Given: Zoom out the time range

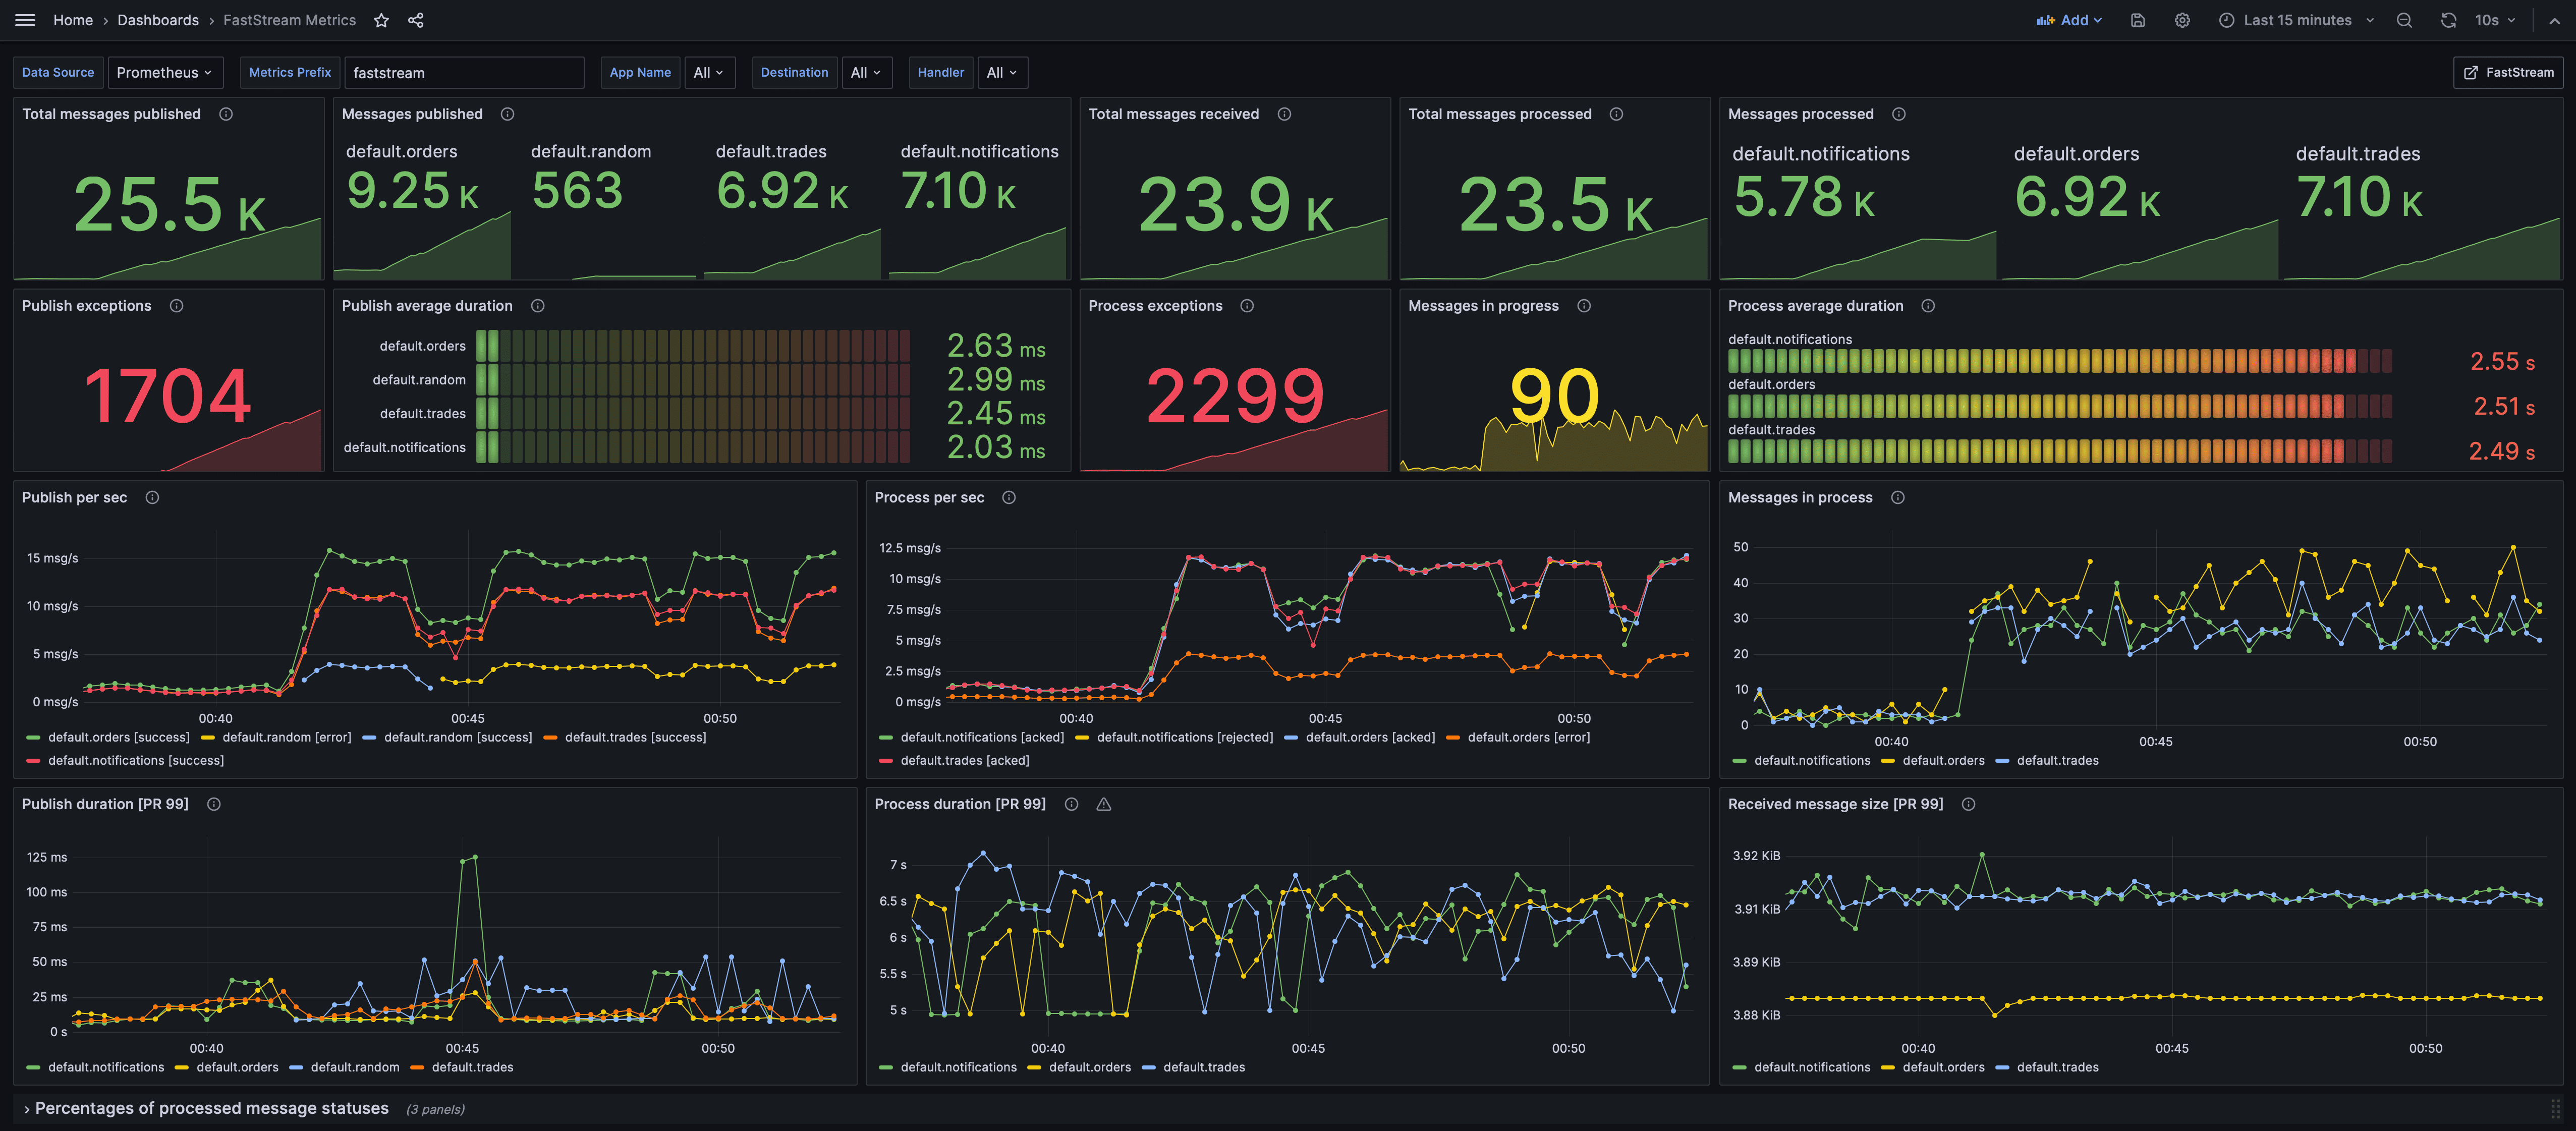Looking at the screenshot, I should click(2404, 20).
